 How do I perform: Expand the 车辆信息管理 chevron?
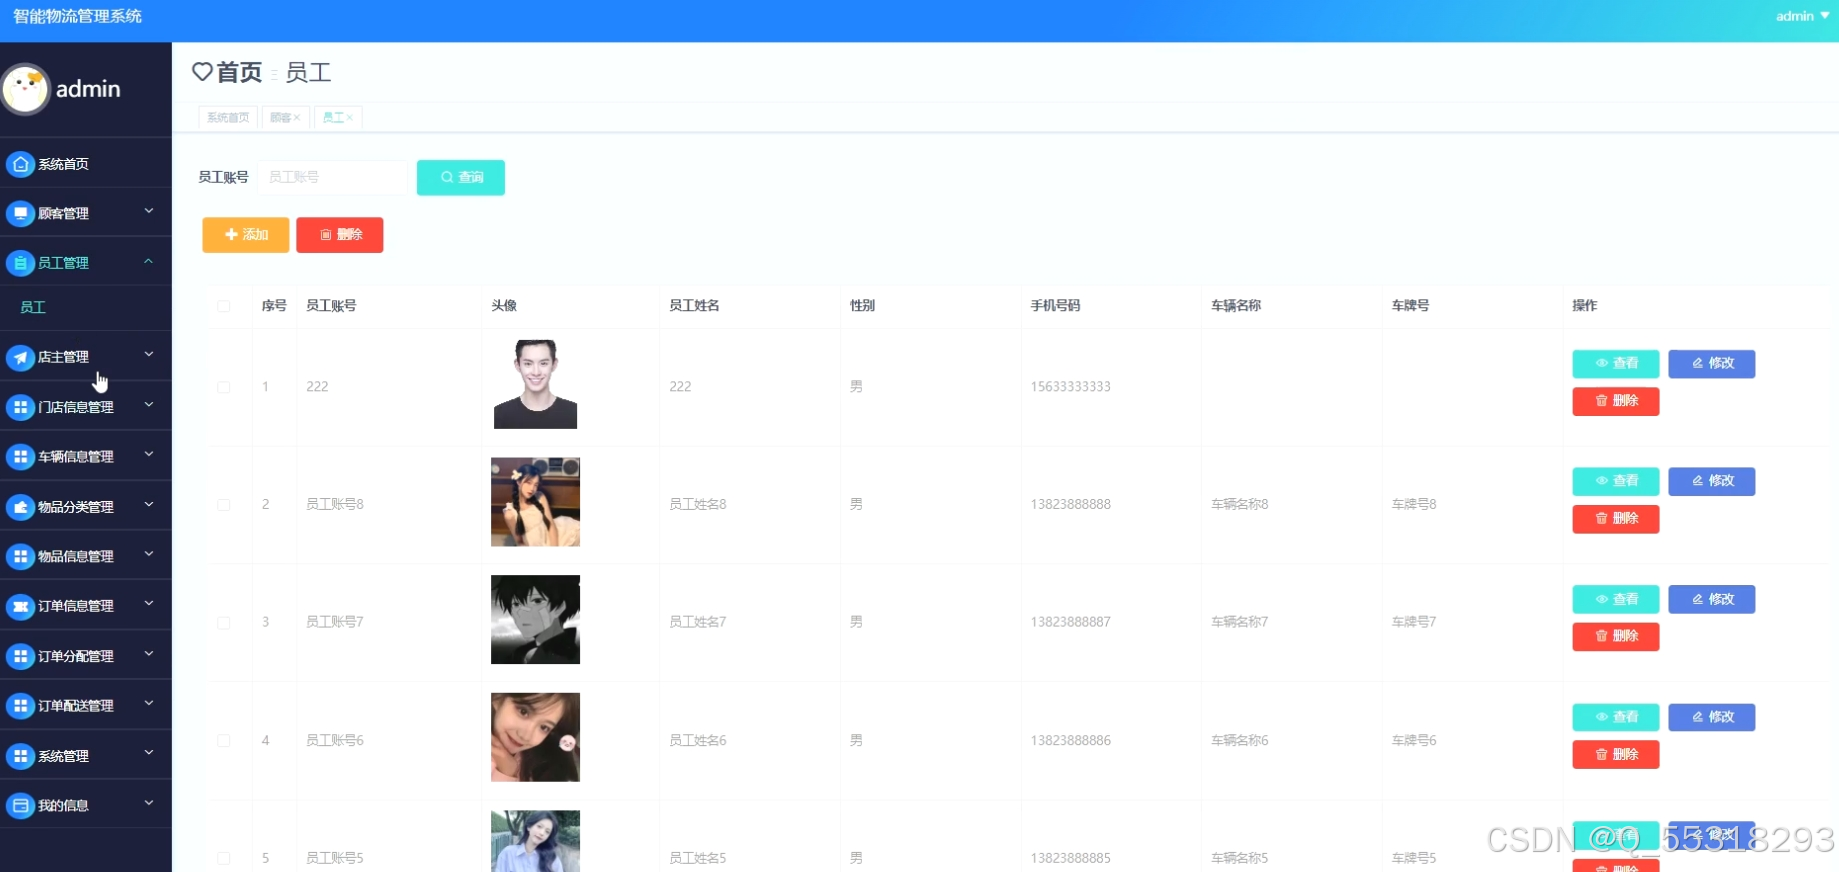[149, 454]
